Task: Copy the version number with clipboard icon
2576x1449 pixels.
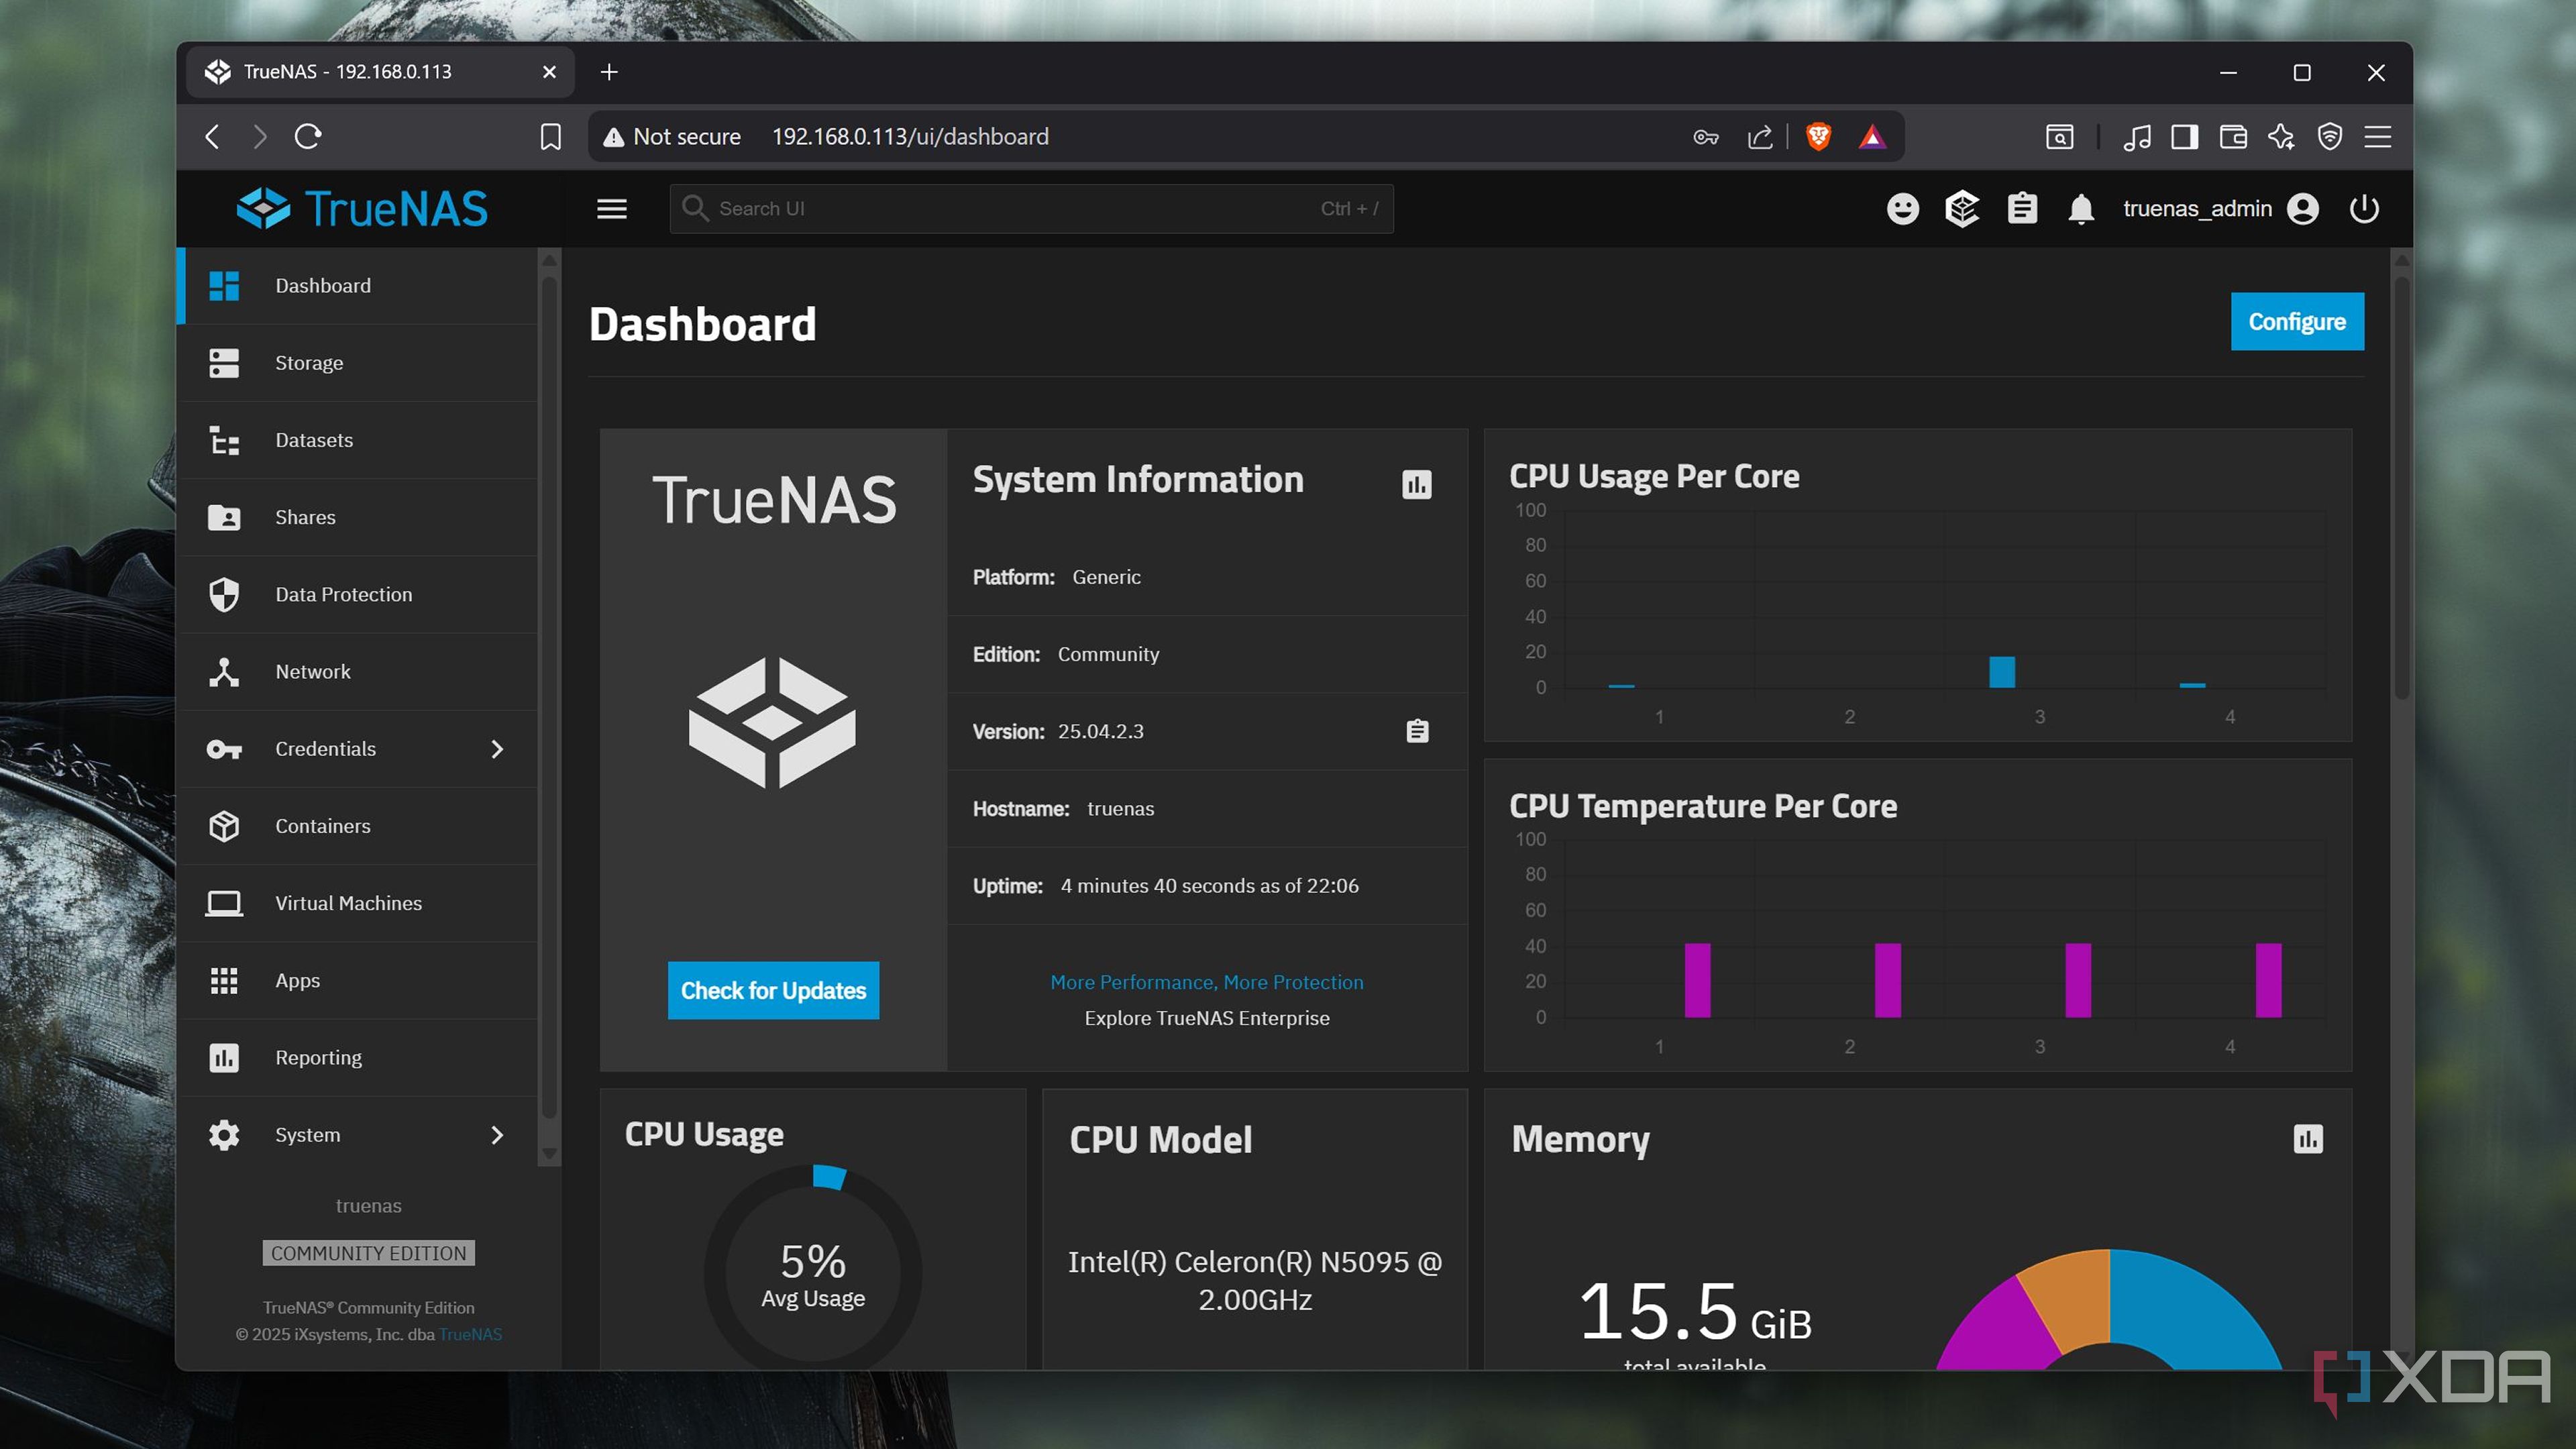Action: (1417, 732)
